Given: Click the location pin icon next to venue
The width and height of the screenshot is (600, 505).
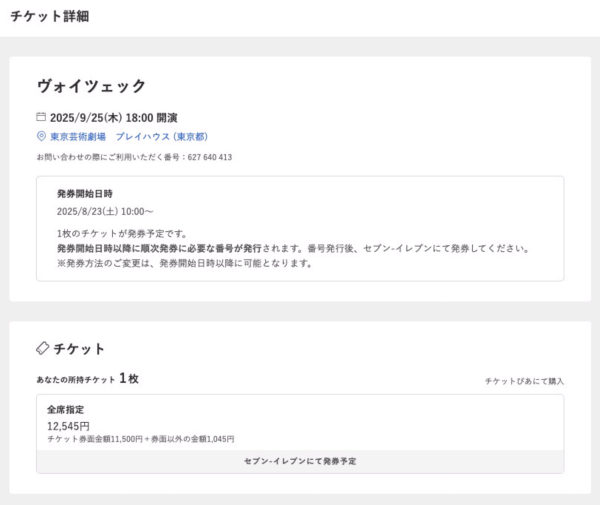Looking at the screenshot, I should pyautogui.click(x=41, y=137).
